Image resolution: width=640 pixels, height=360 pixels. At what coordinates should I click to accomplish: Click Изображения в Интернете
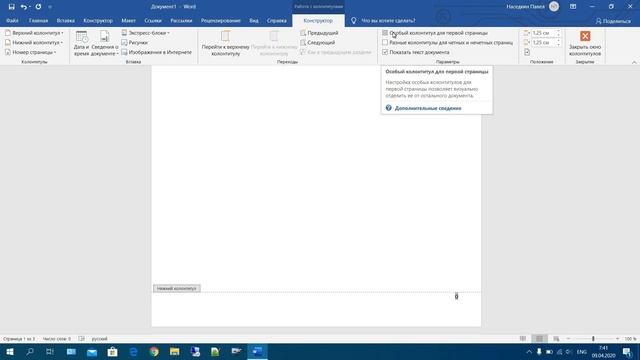click(156, 52)
